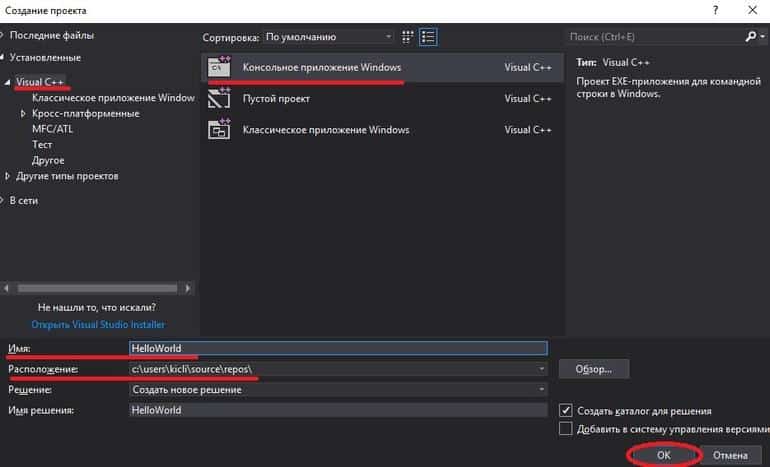Image resolution: width=770 pixels, height=467 pixels.
Task: Expand the 'В сети' section
Action: [2, 200]
